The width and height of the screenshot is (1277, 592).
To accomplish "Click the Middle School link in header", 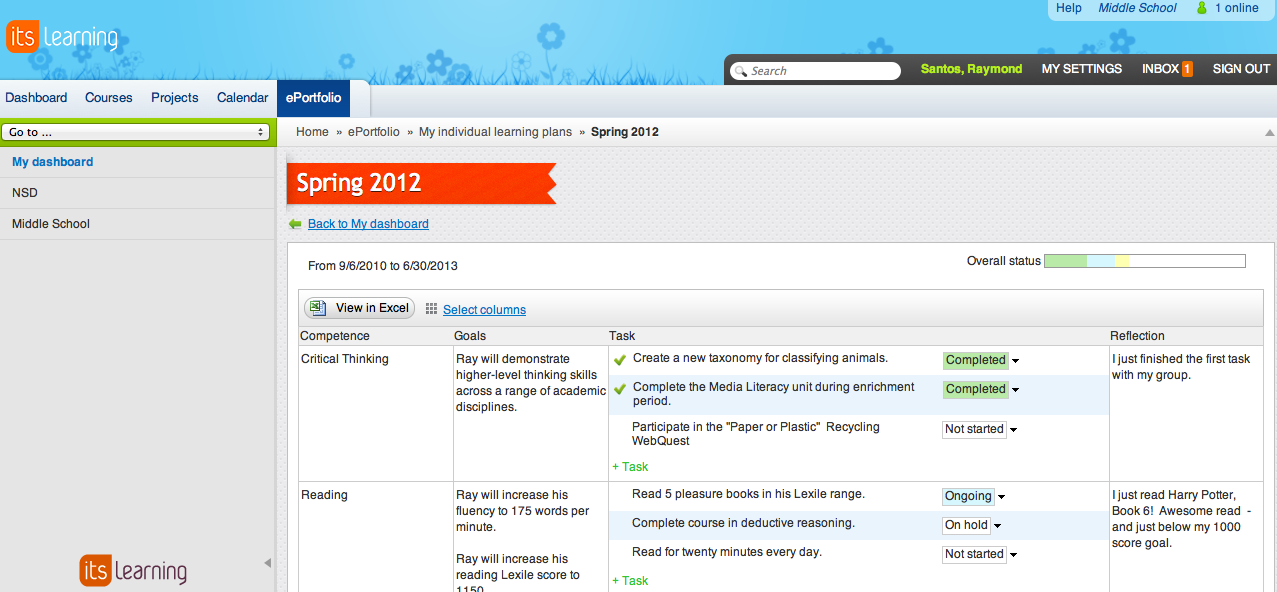I will (x=1138, y=8).
